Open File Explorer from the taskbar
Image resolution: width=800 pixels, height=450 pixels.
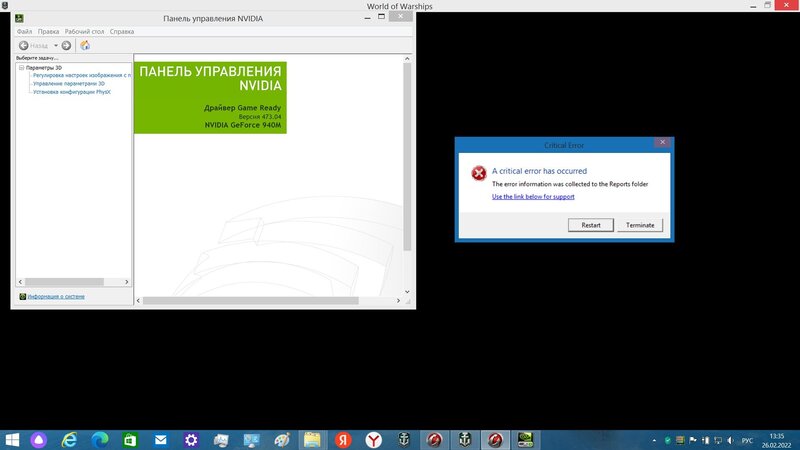coord(312,440)
